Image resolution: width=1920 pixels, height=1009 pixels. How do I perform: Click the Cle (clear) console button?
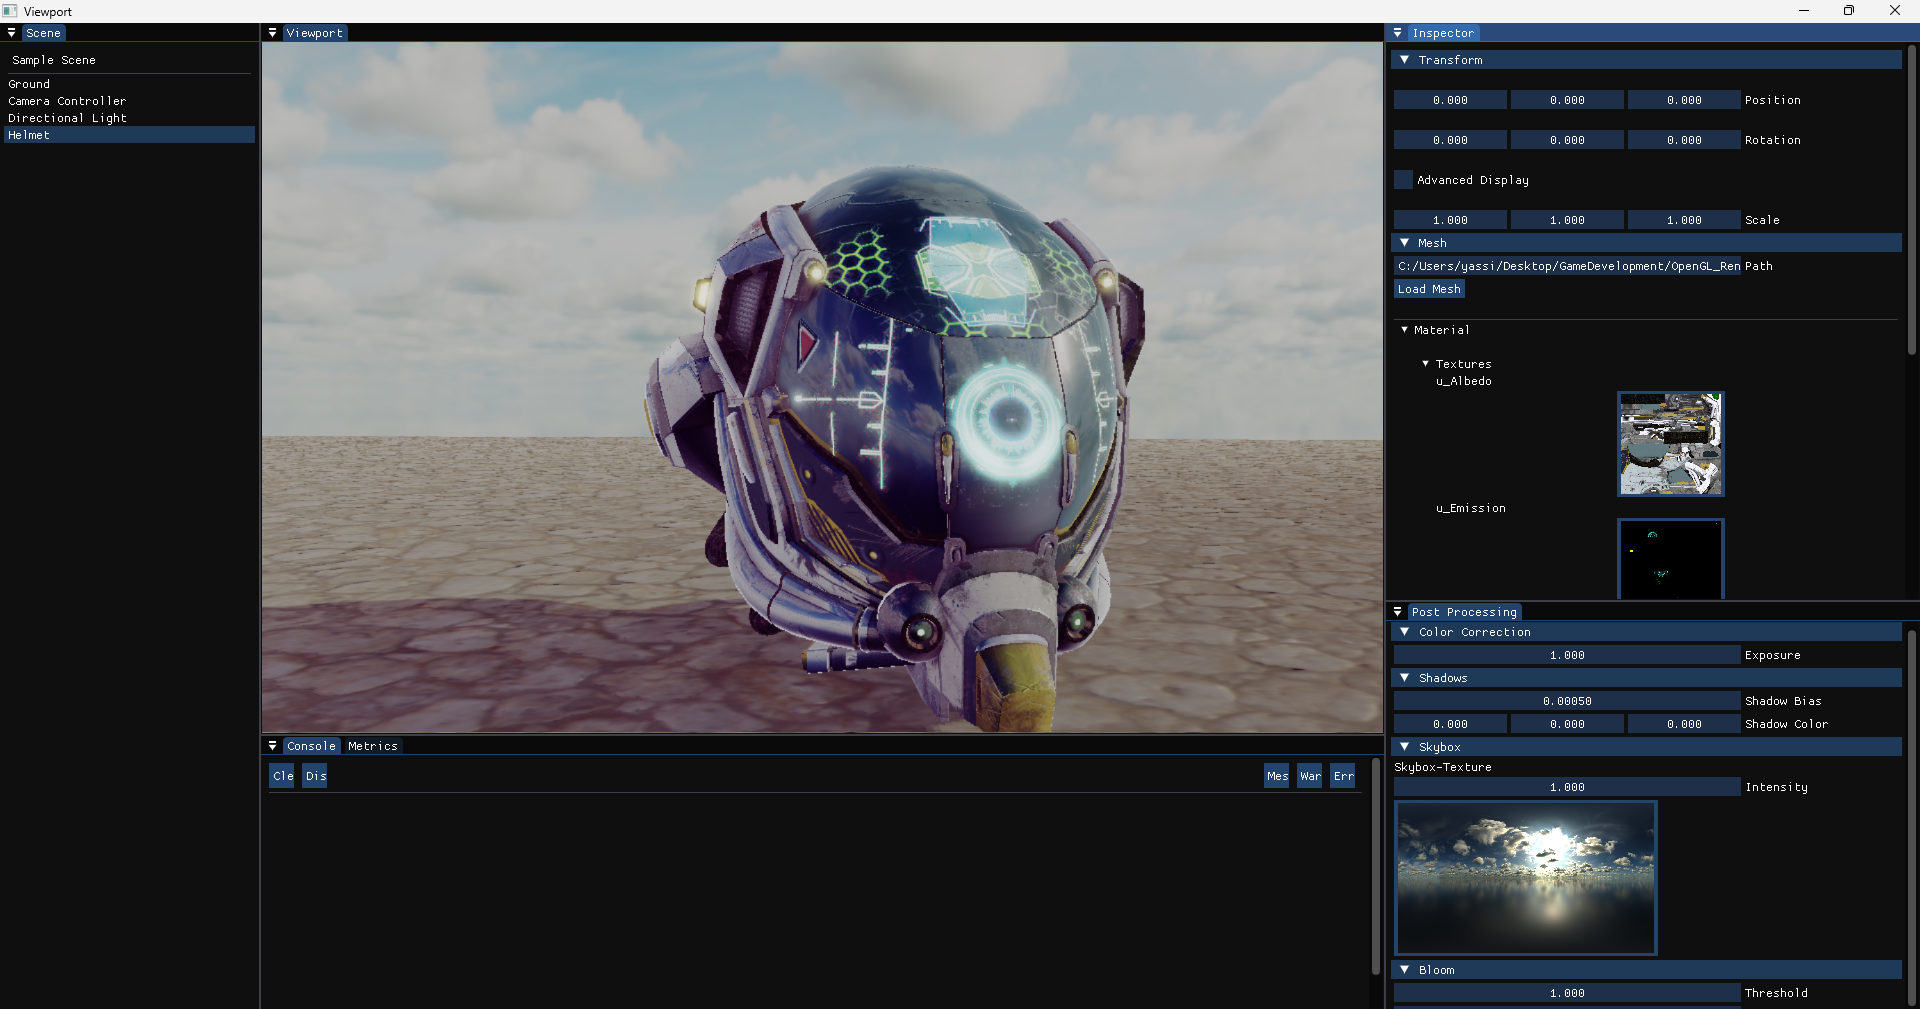tap(282, 776)
